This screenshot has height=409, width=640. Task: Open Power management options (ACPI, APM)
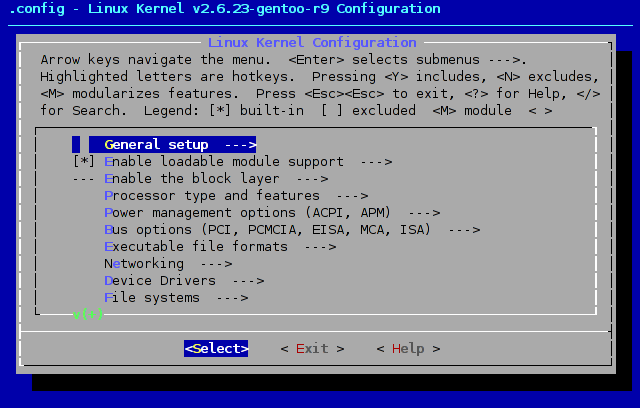click(x=272, y=213)
